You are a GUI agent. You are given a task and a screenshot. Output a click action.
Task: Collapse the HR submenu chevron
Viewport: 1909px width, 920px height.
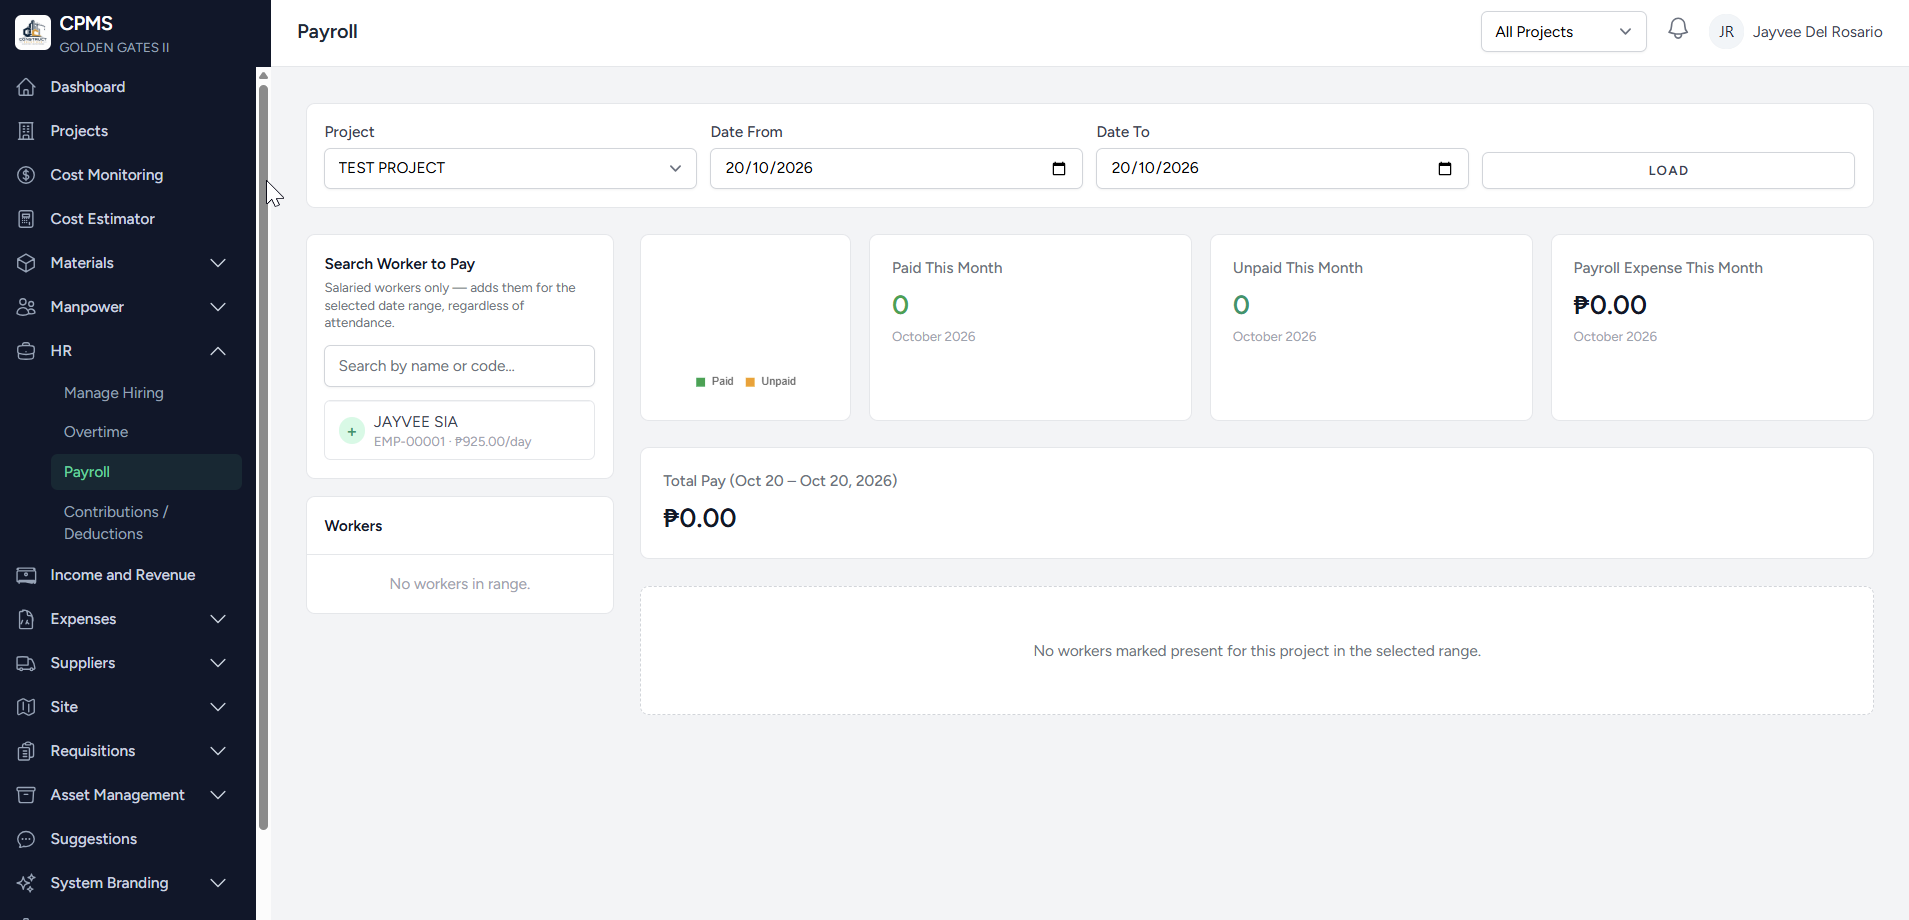tap(218, 351)
